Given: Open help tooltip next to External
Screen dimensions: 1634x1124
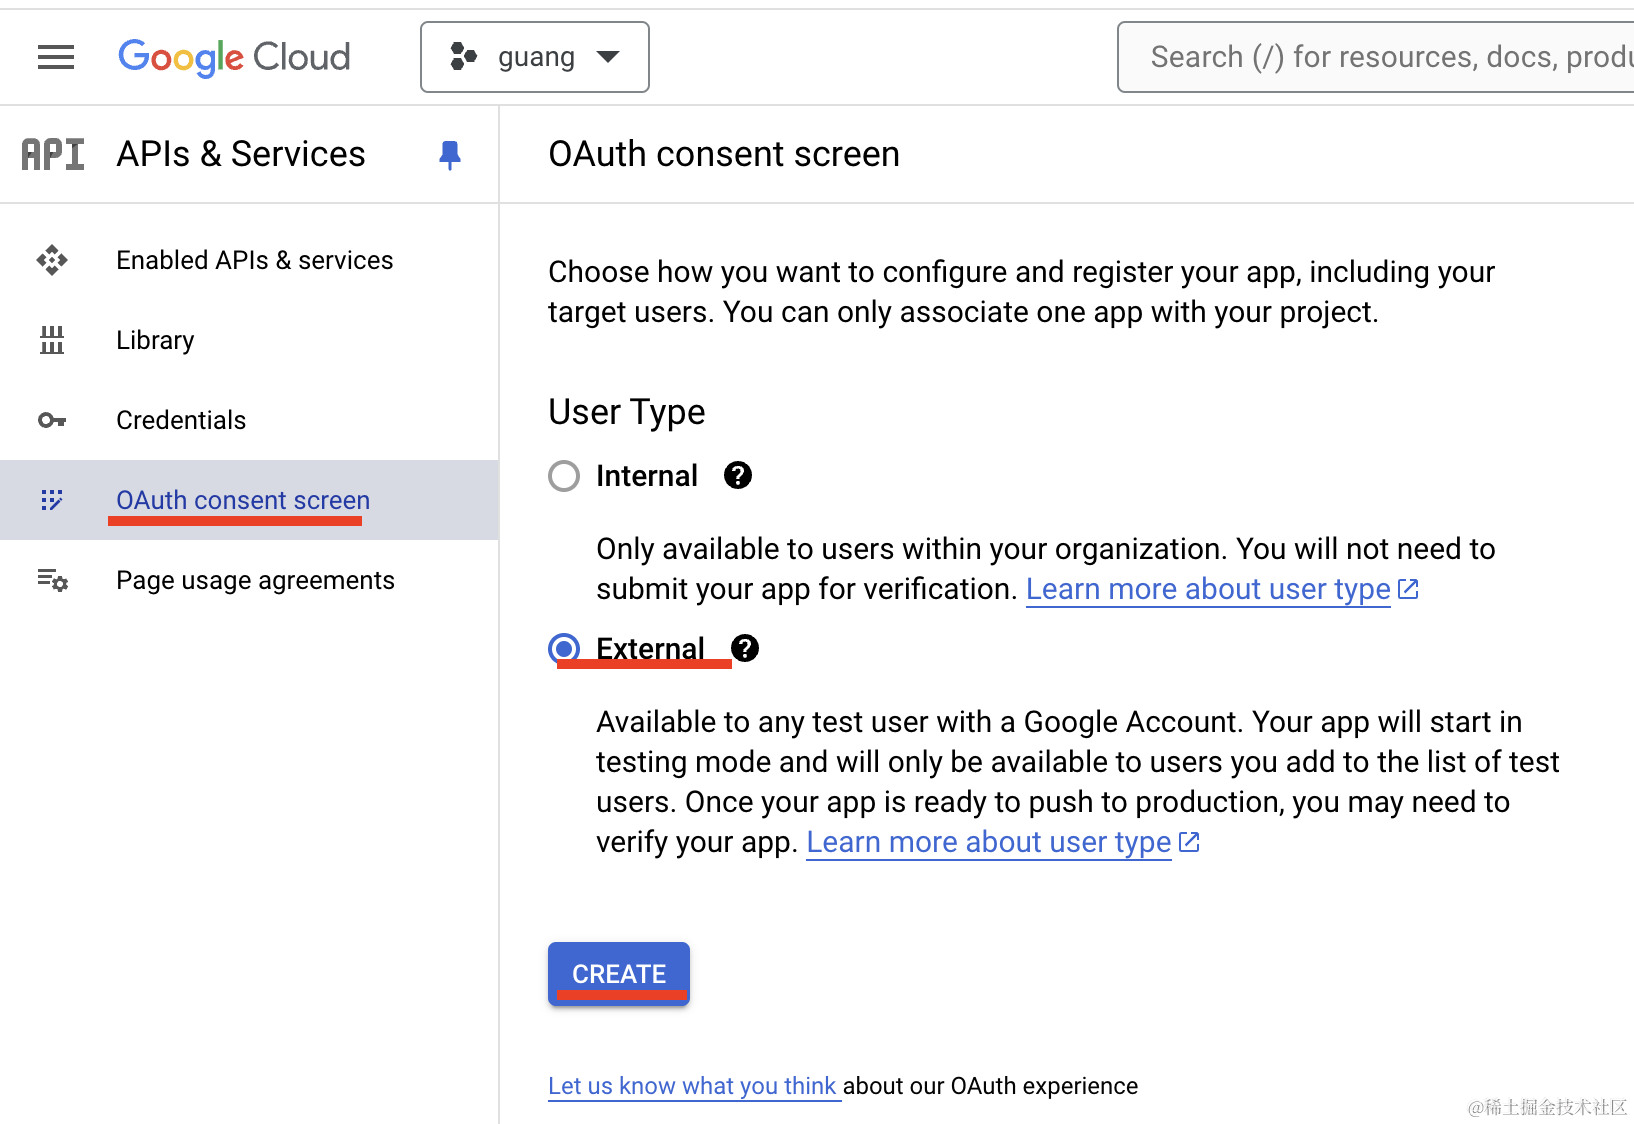Looking at the screenshot, I should [x=745, y=649].
